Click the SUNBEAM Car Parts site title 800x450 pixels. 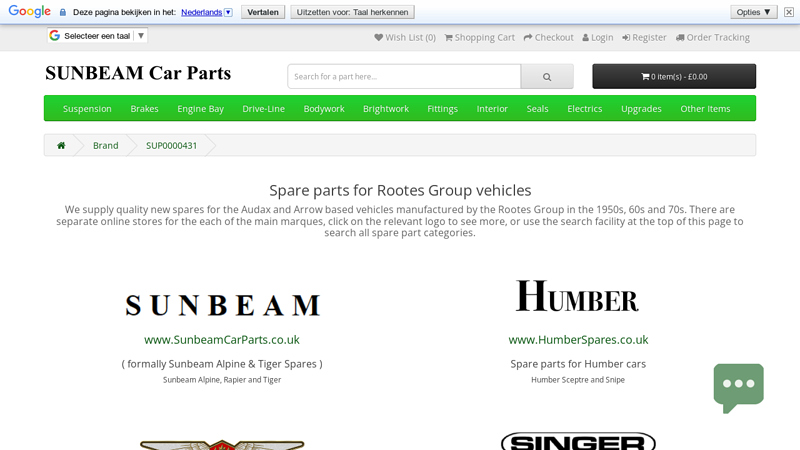click(138, 73)
